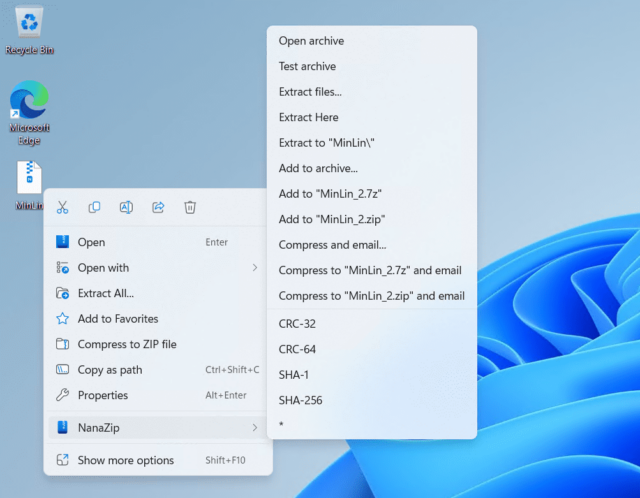Choose Extract All... entry

tap(157, 293)
